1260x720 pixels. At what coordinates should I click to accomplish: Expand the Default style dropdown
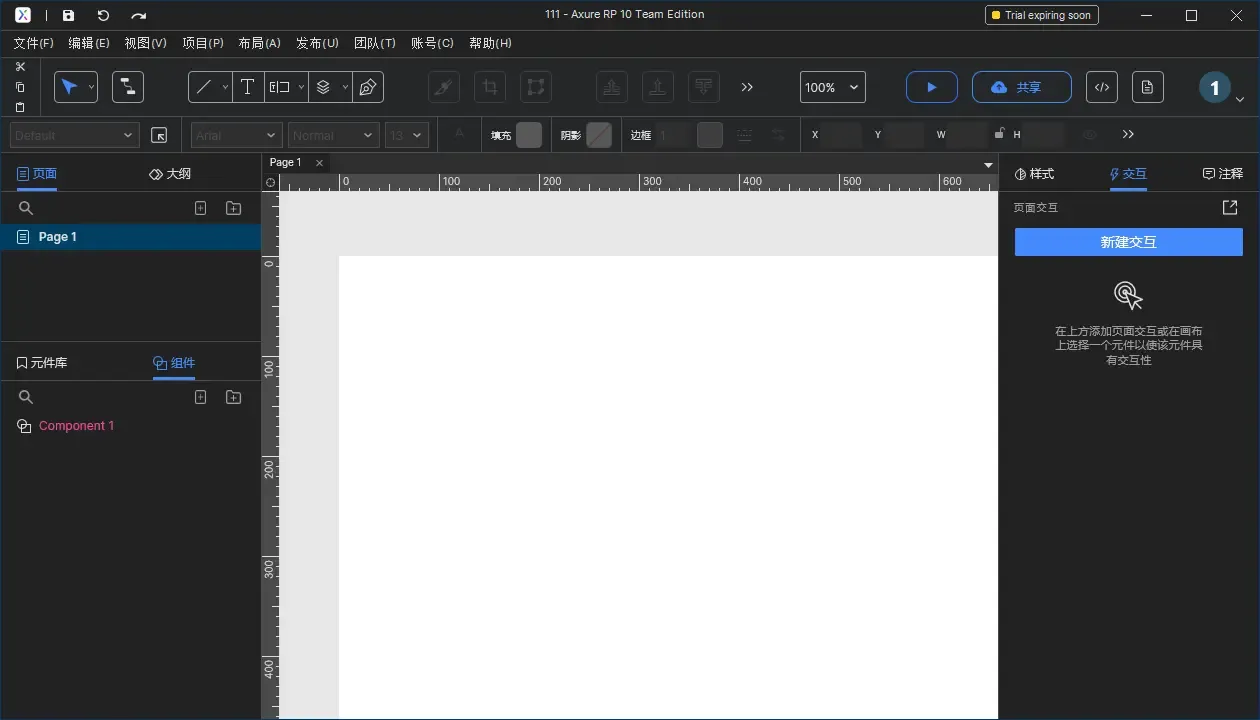(74, 135)
